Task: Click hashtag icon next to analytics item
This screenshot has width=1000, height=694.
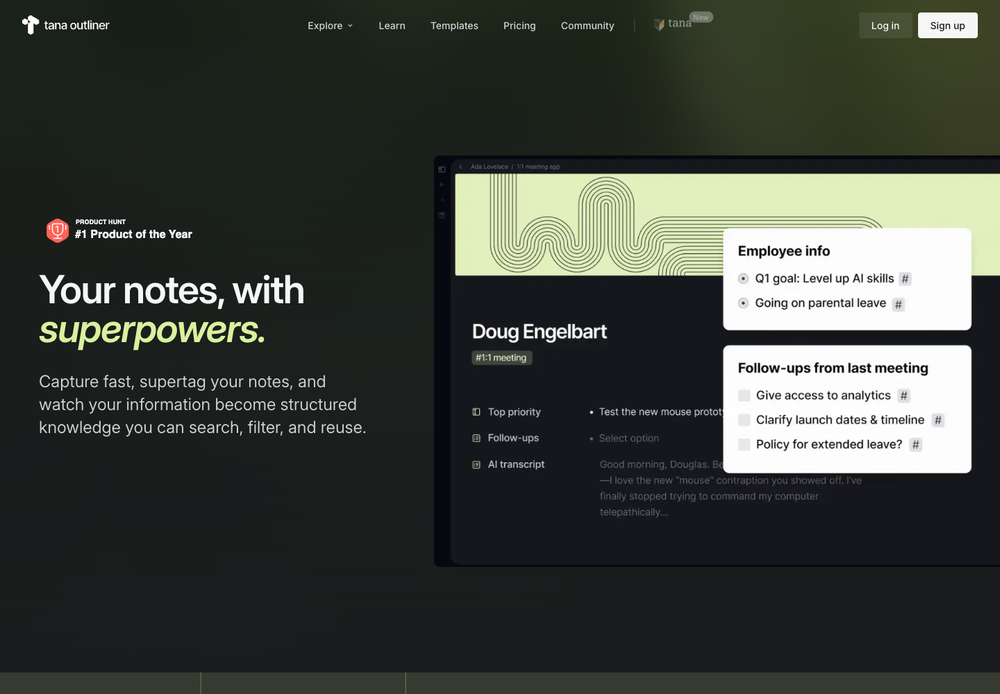Action: [904, 395]
